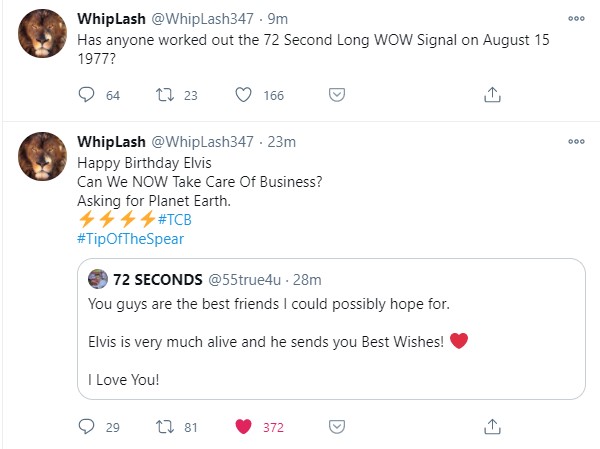Unlike the Happy Birthday Elvis tweet
The width and height of the screenshot is (600, 449).
coord(243,427)
